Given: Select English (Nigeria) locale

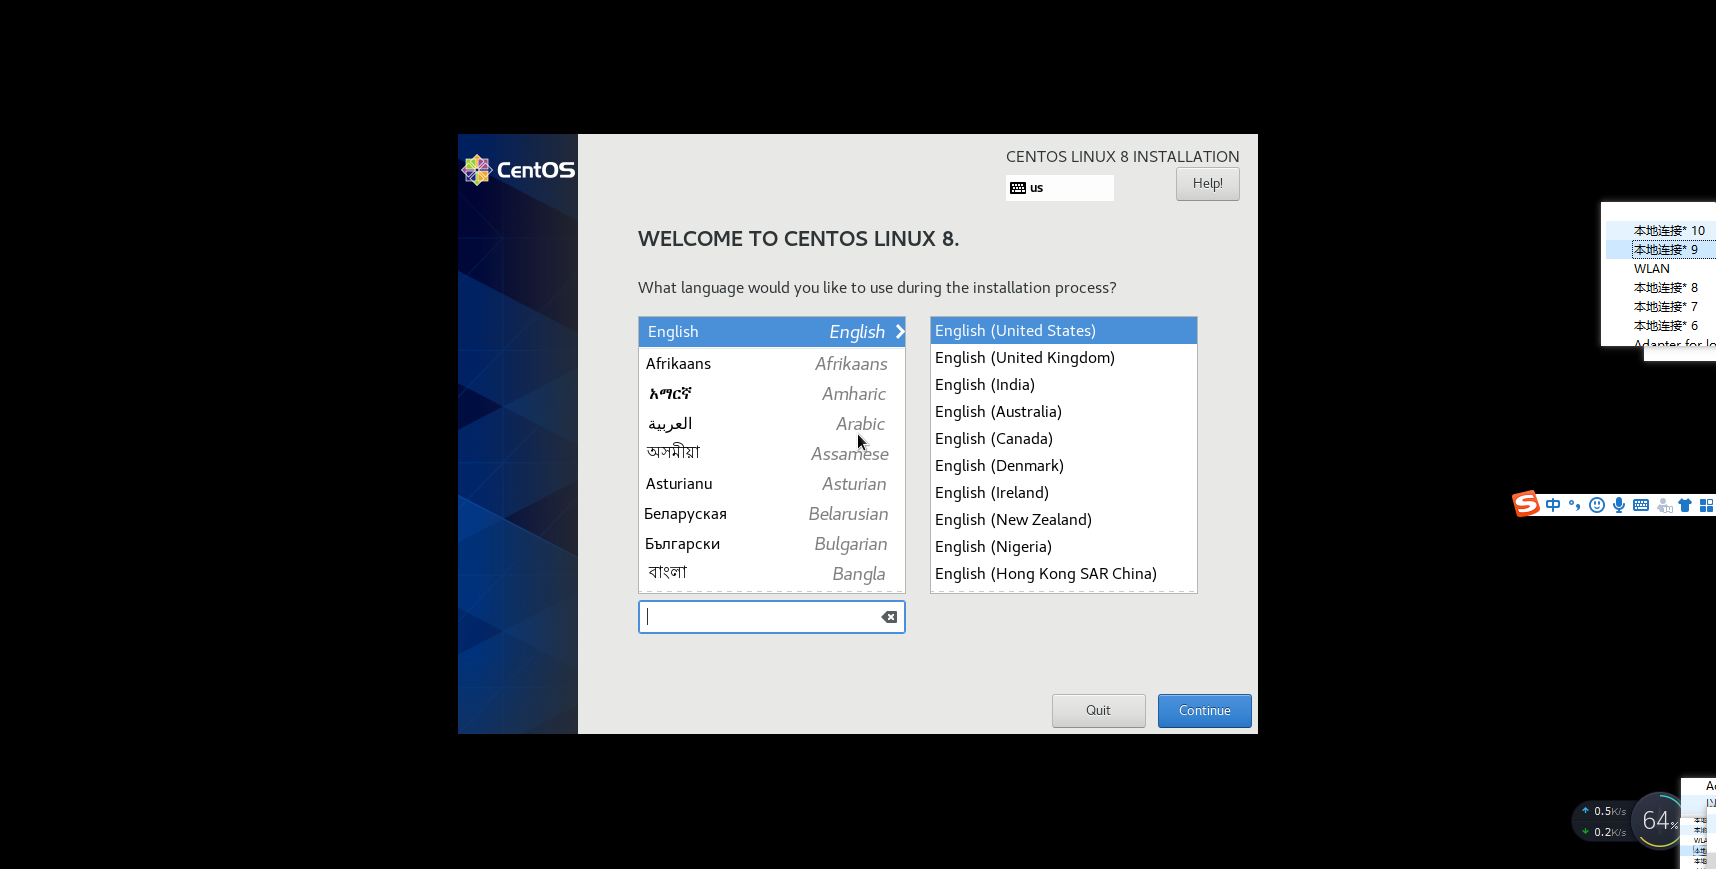Looking at the screenshot, I should [1064, 547].
